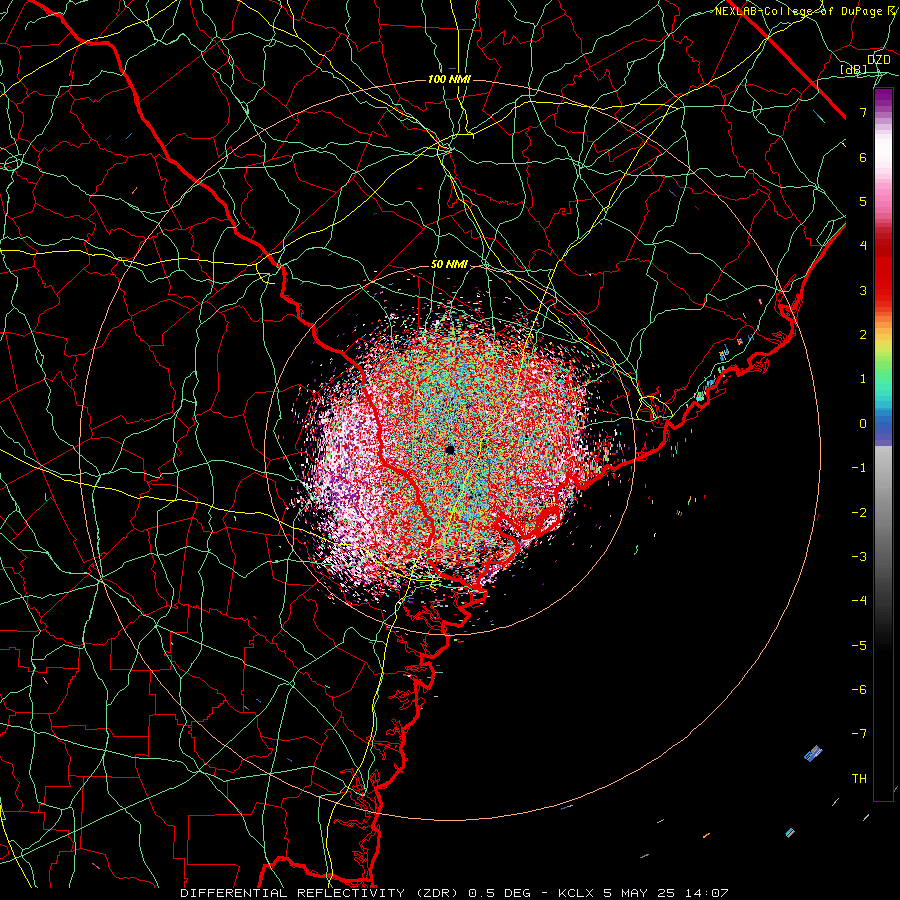Click the "TH" threshold label on scale
Image resolution: width=900 pixels, height=900 pixels.
[x=859, y=778]
